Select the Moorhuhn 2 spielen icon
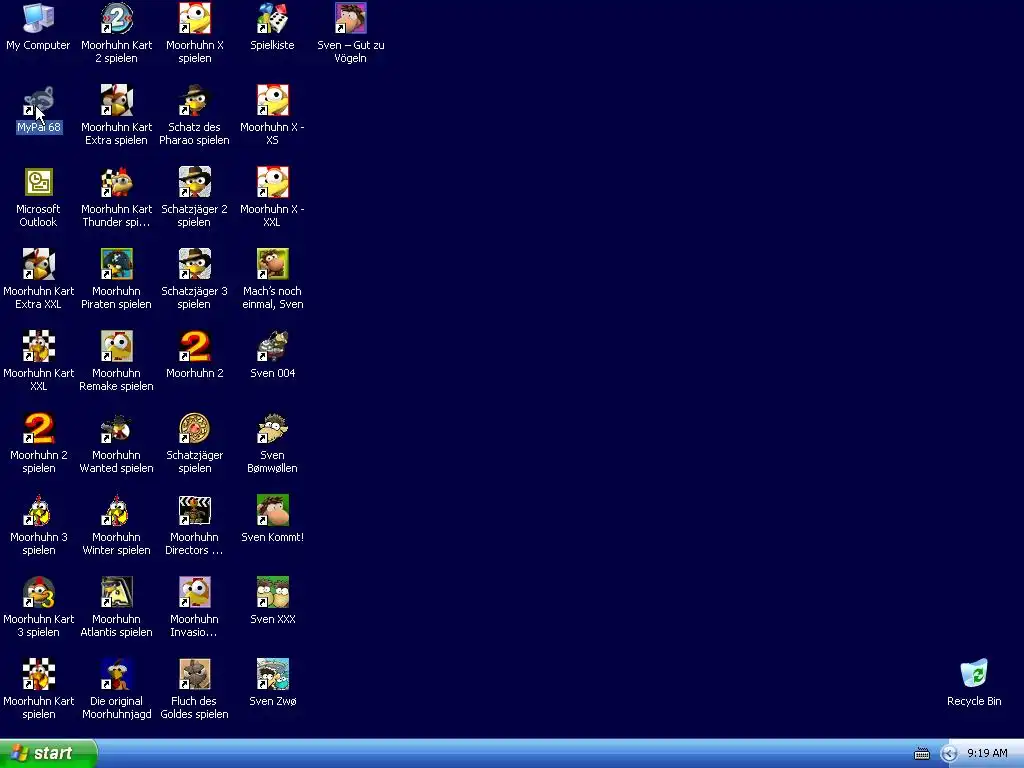The image size is (1024, 768). 39,428
